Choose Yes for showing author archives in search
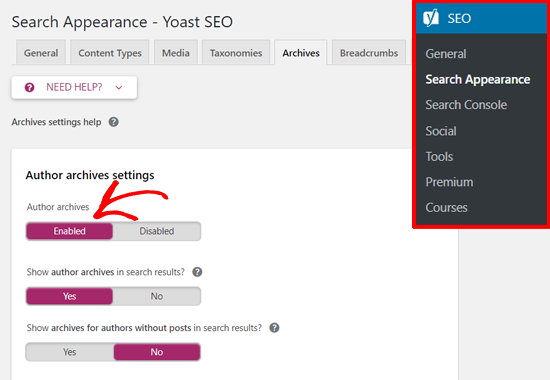 coord(69,296)
